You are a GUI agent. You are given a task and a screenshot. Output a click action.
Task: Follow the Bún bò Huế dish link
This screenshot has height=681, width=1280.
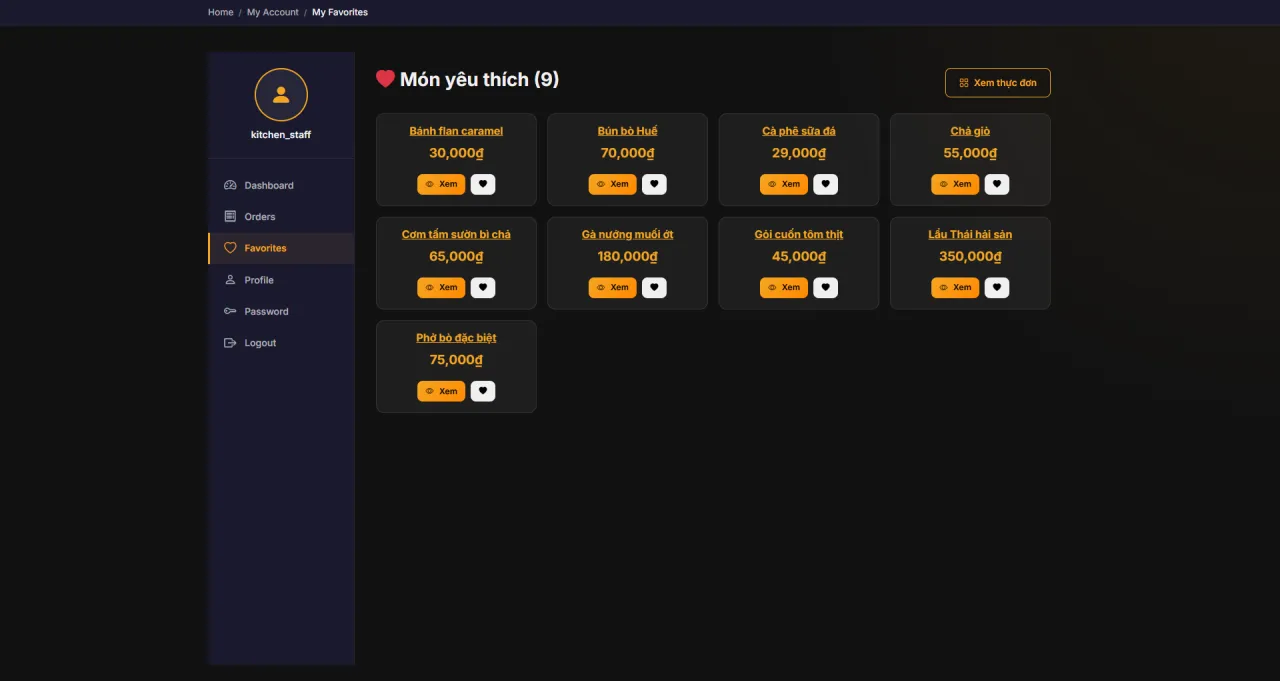coord(628,131)
